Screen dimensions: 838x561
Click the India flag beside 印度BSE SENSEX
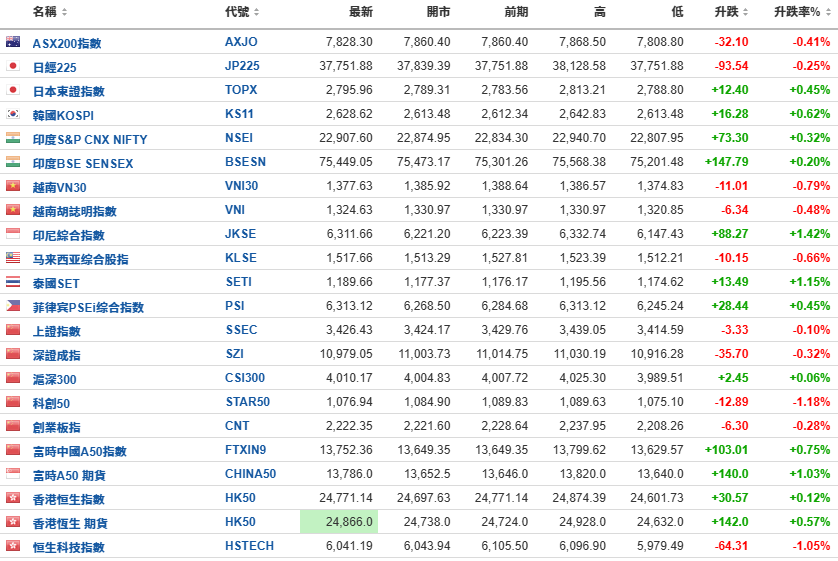click(13, 162)
